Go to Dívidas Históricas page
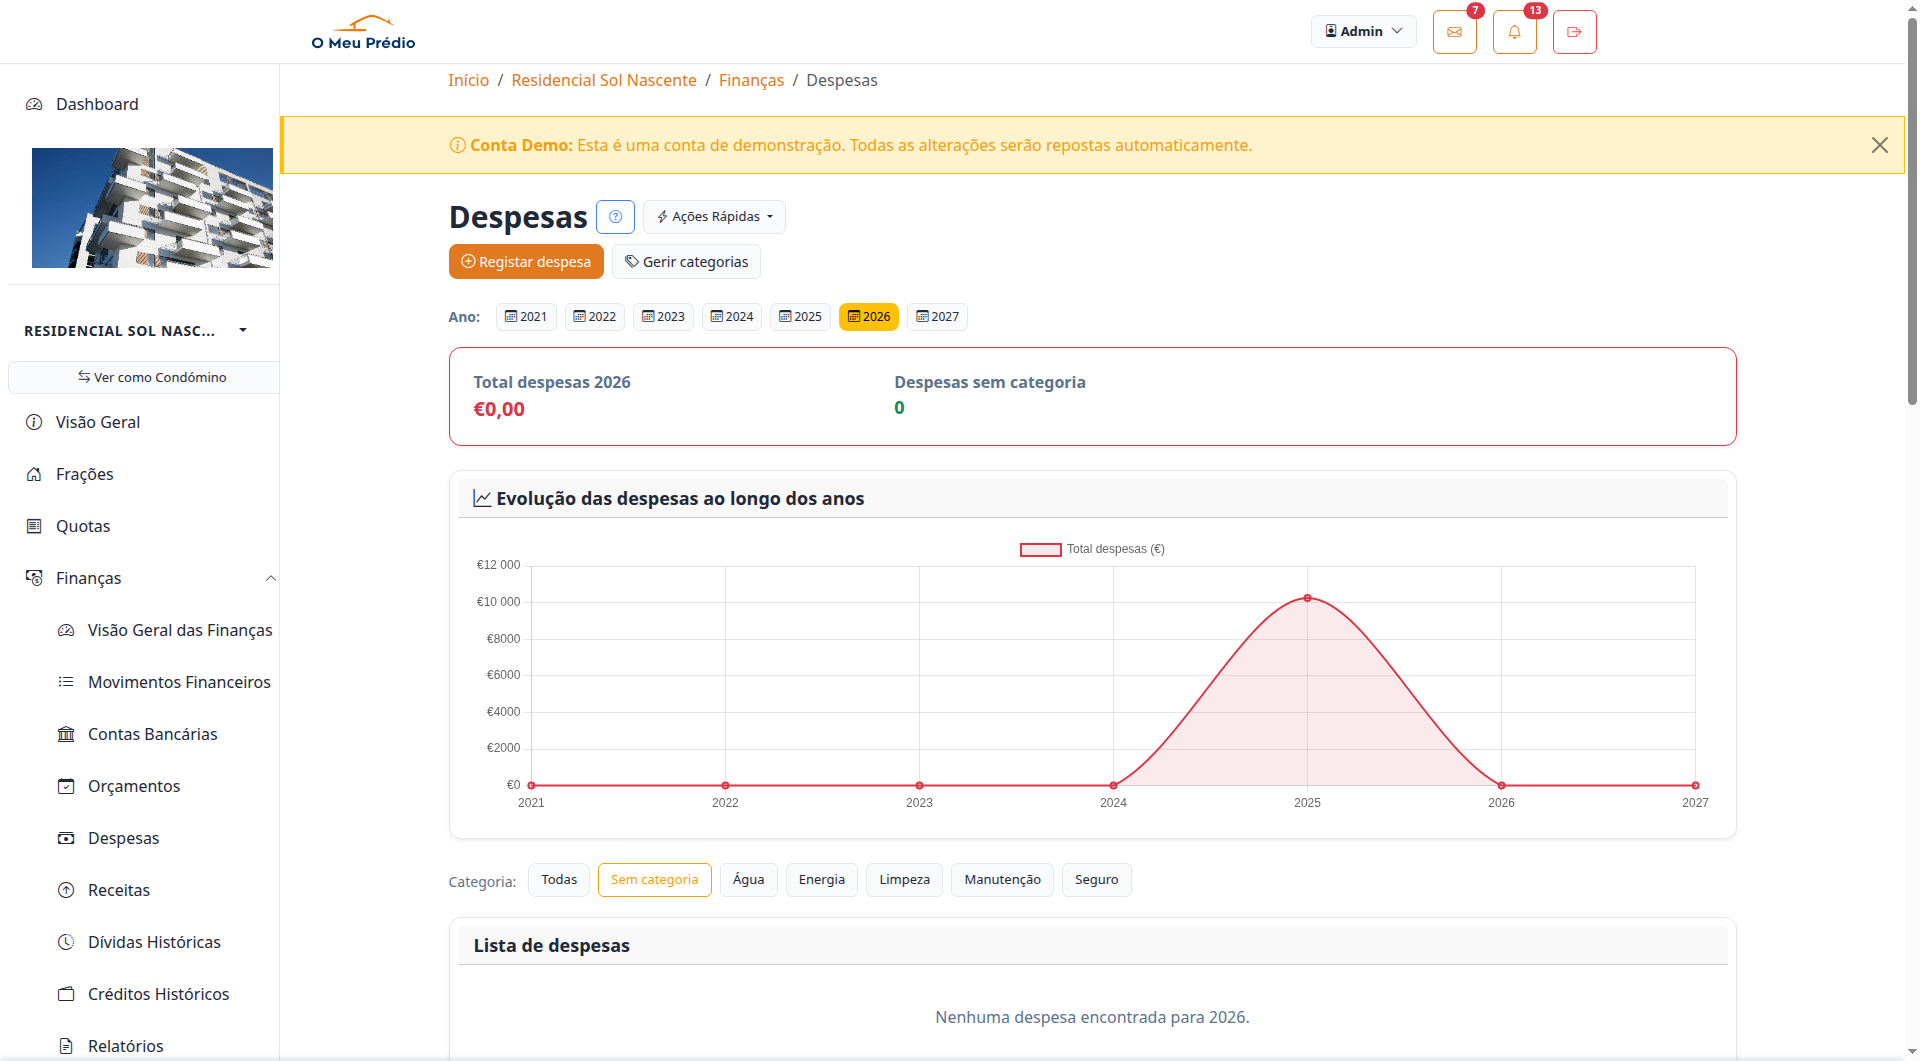 pyautogui.click(x=154, y=942)
